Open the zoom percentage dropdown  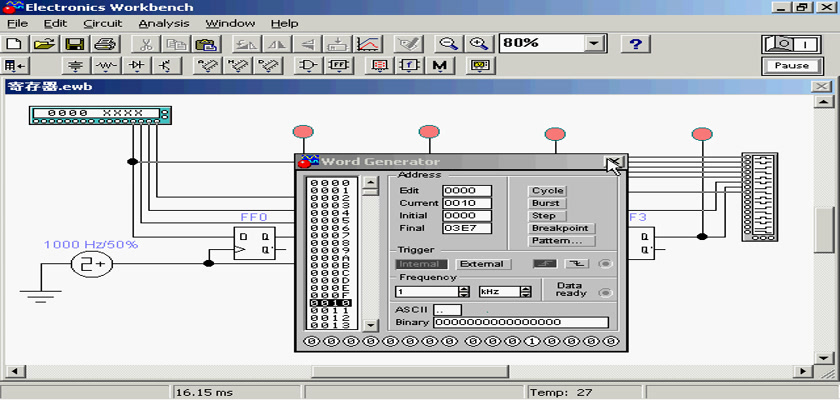tap(595, 44)
